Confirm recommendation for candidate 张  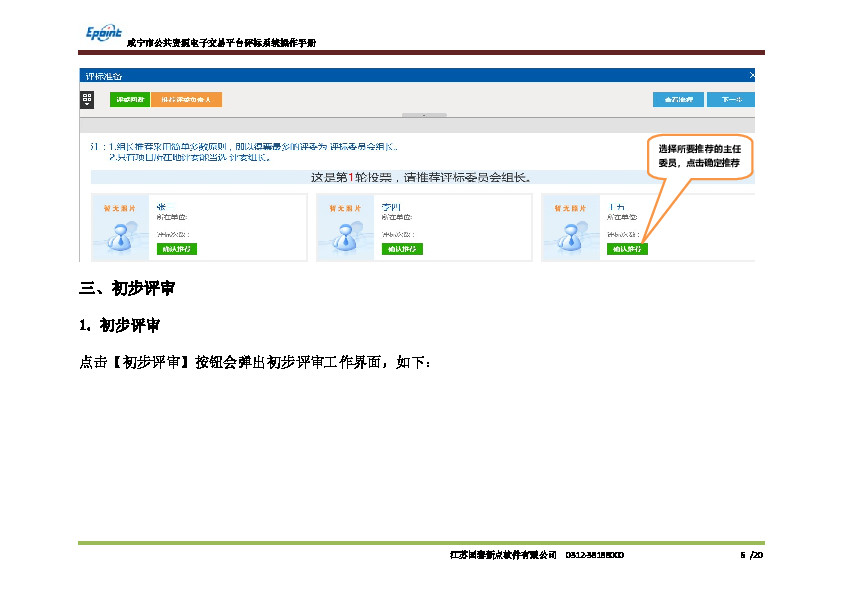pyautogui.click(x=176, y=248)
